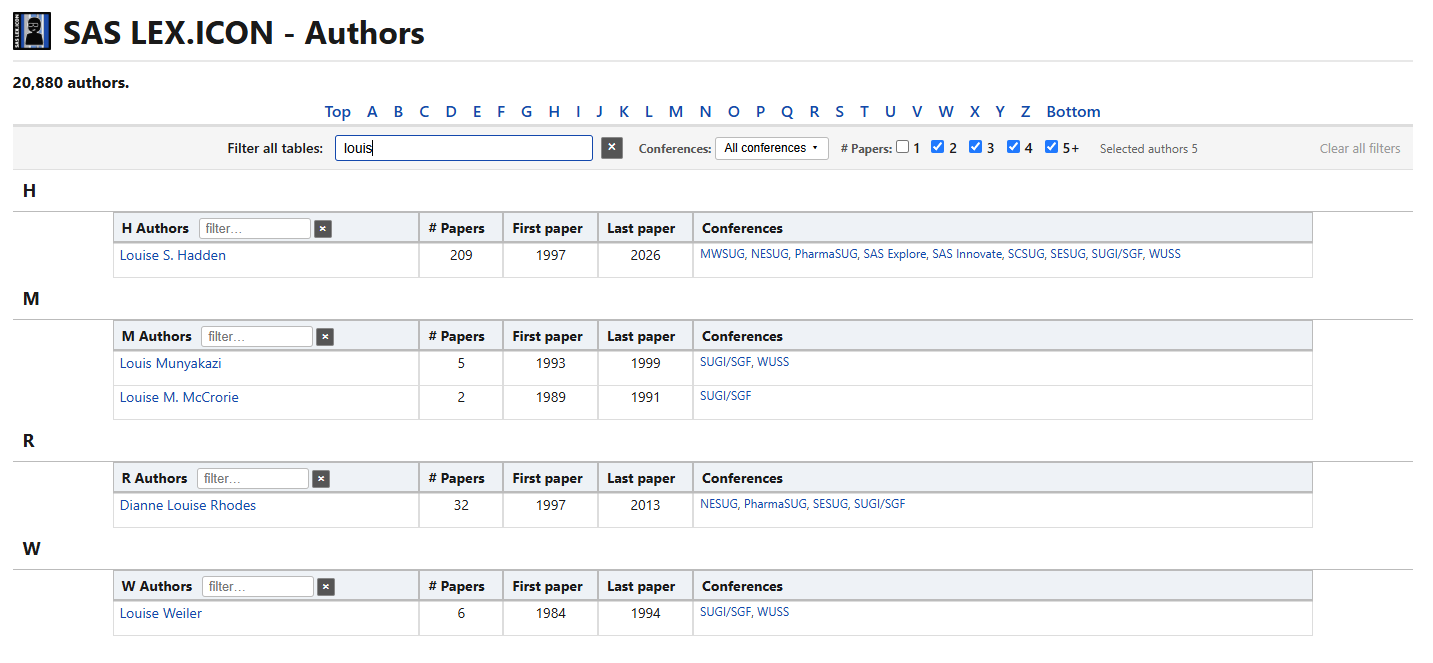Image resolution: width=1433 pixels, height=663 pixels.
Task: Open SAS Innovate link for Hadden
Action: click(967, 254)
